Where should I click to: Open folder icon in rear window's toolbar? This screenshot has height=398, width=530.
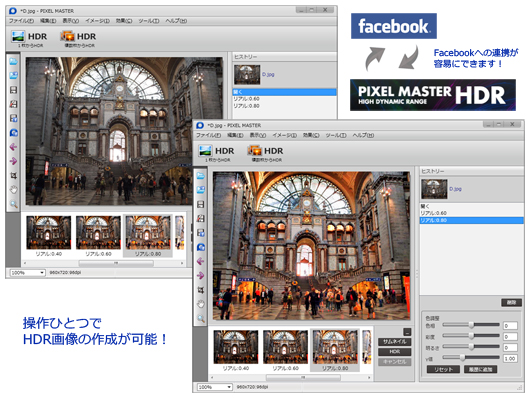[14, 61]
